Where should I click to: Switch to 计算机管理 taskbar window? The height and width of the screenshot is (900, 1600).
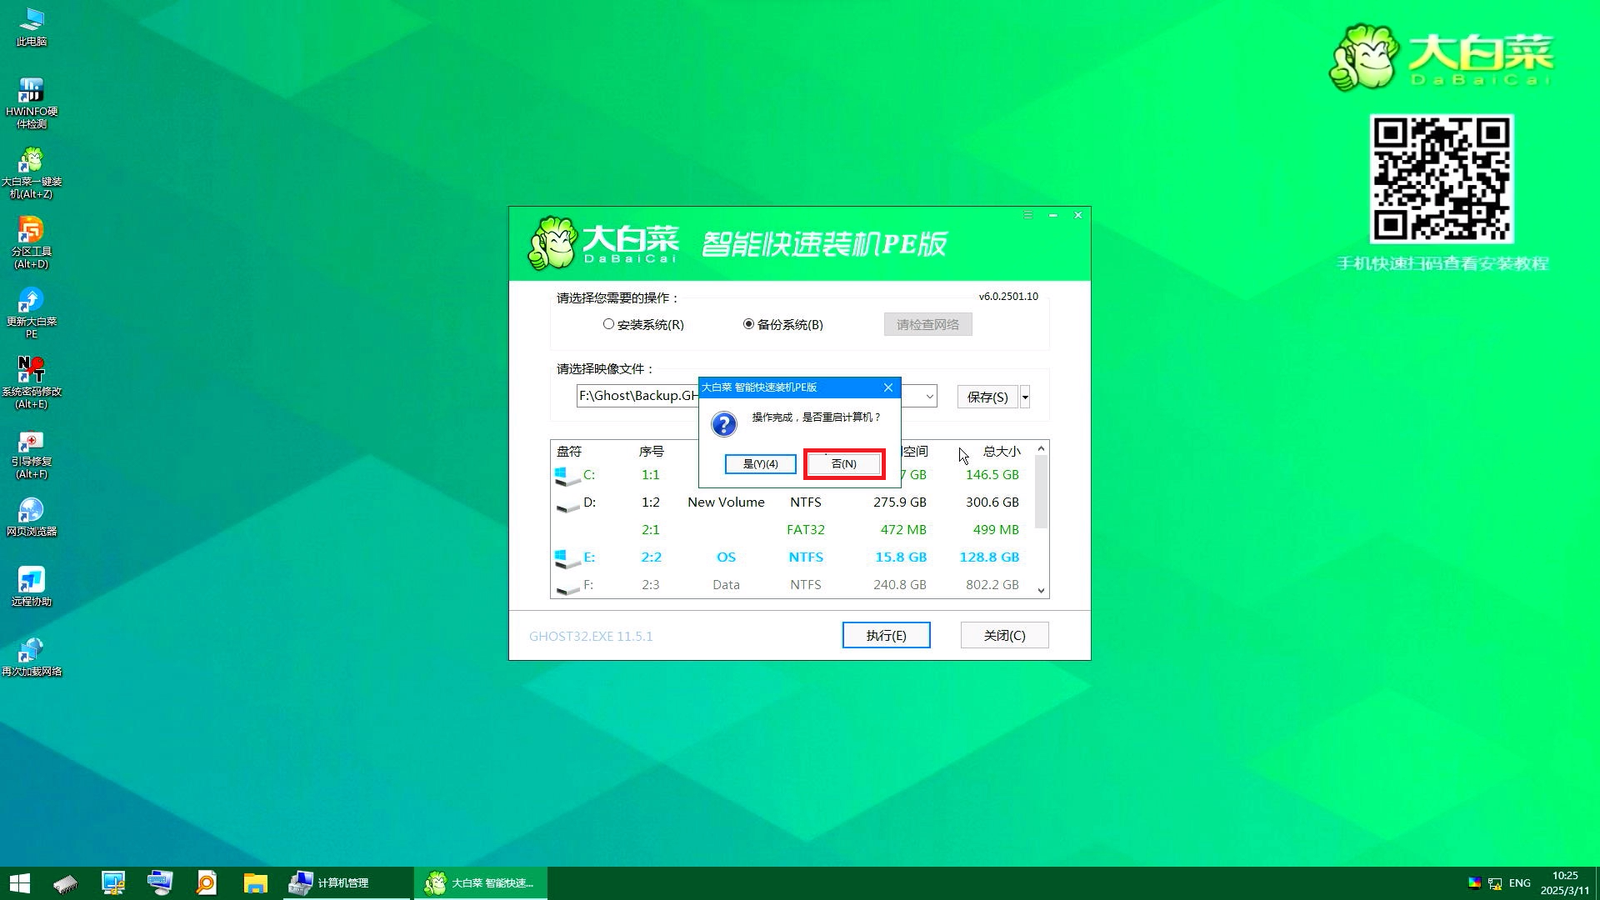[x=346, y=883]
